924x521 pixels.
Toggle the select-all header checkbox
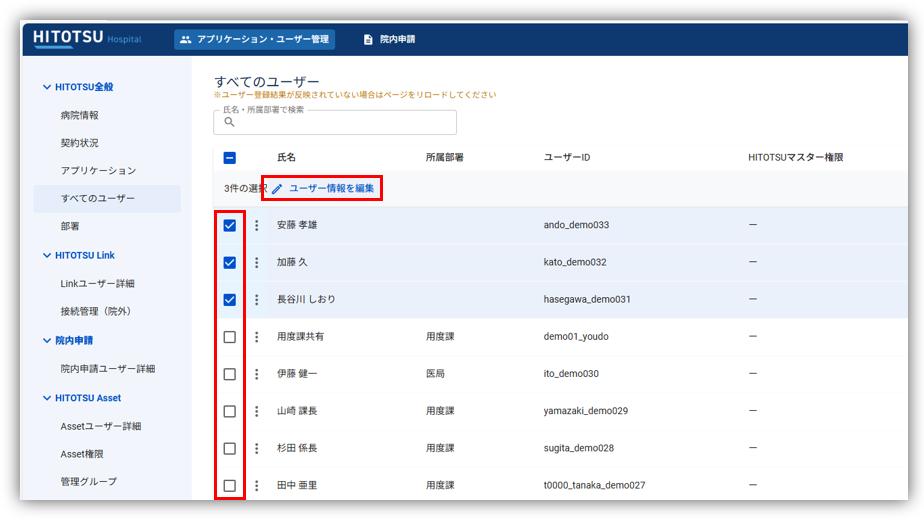coord(230,158)
